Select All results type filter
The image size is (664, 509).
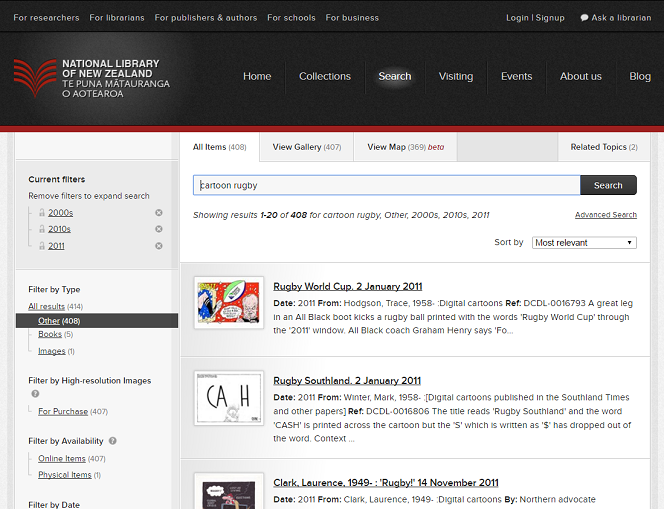pyautogui.click(x=47, y=306)
